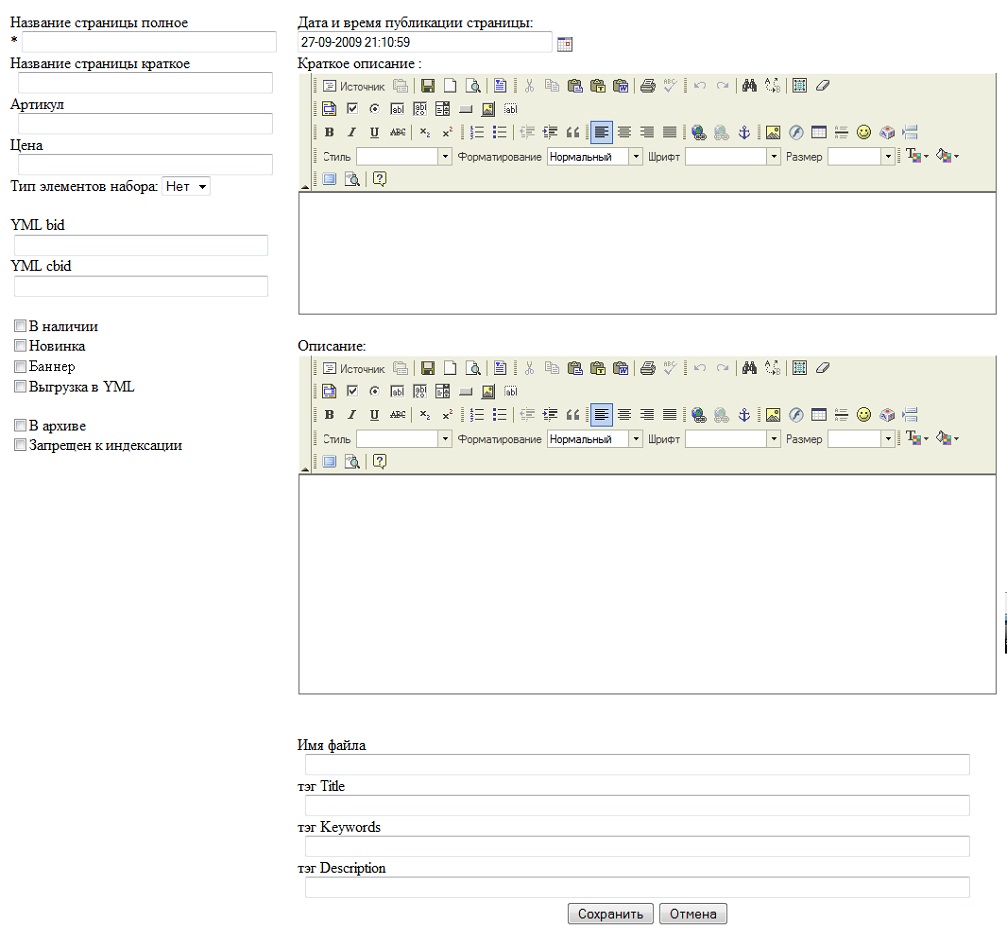This screenshot has height=938, width=1008.
Task: Click the Цена input field
Action: (x=145, y=165)
